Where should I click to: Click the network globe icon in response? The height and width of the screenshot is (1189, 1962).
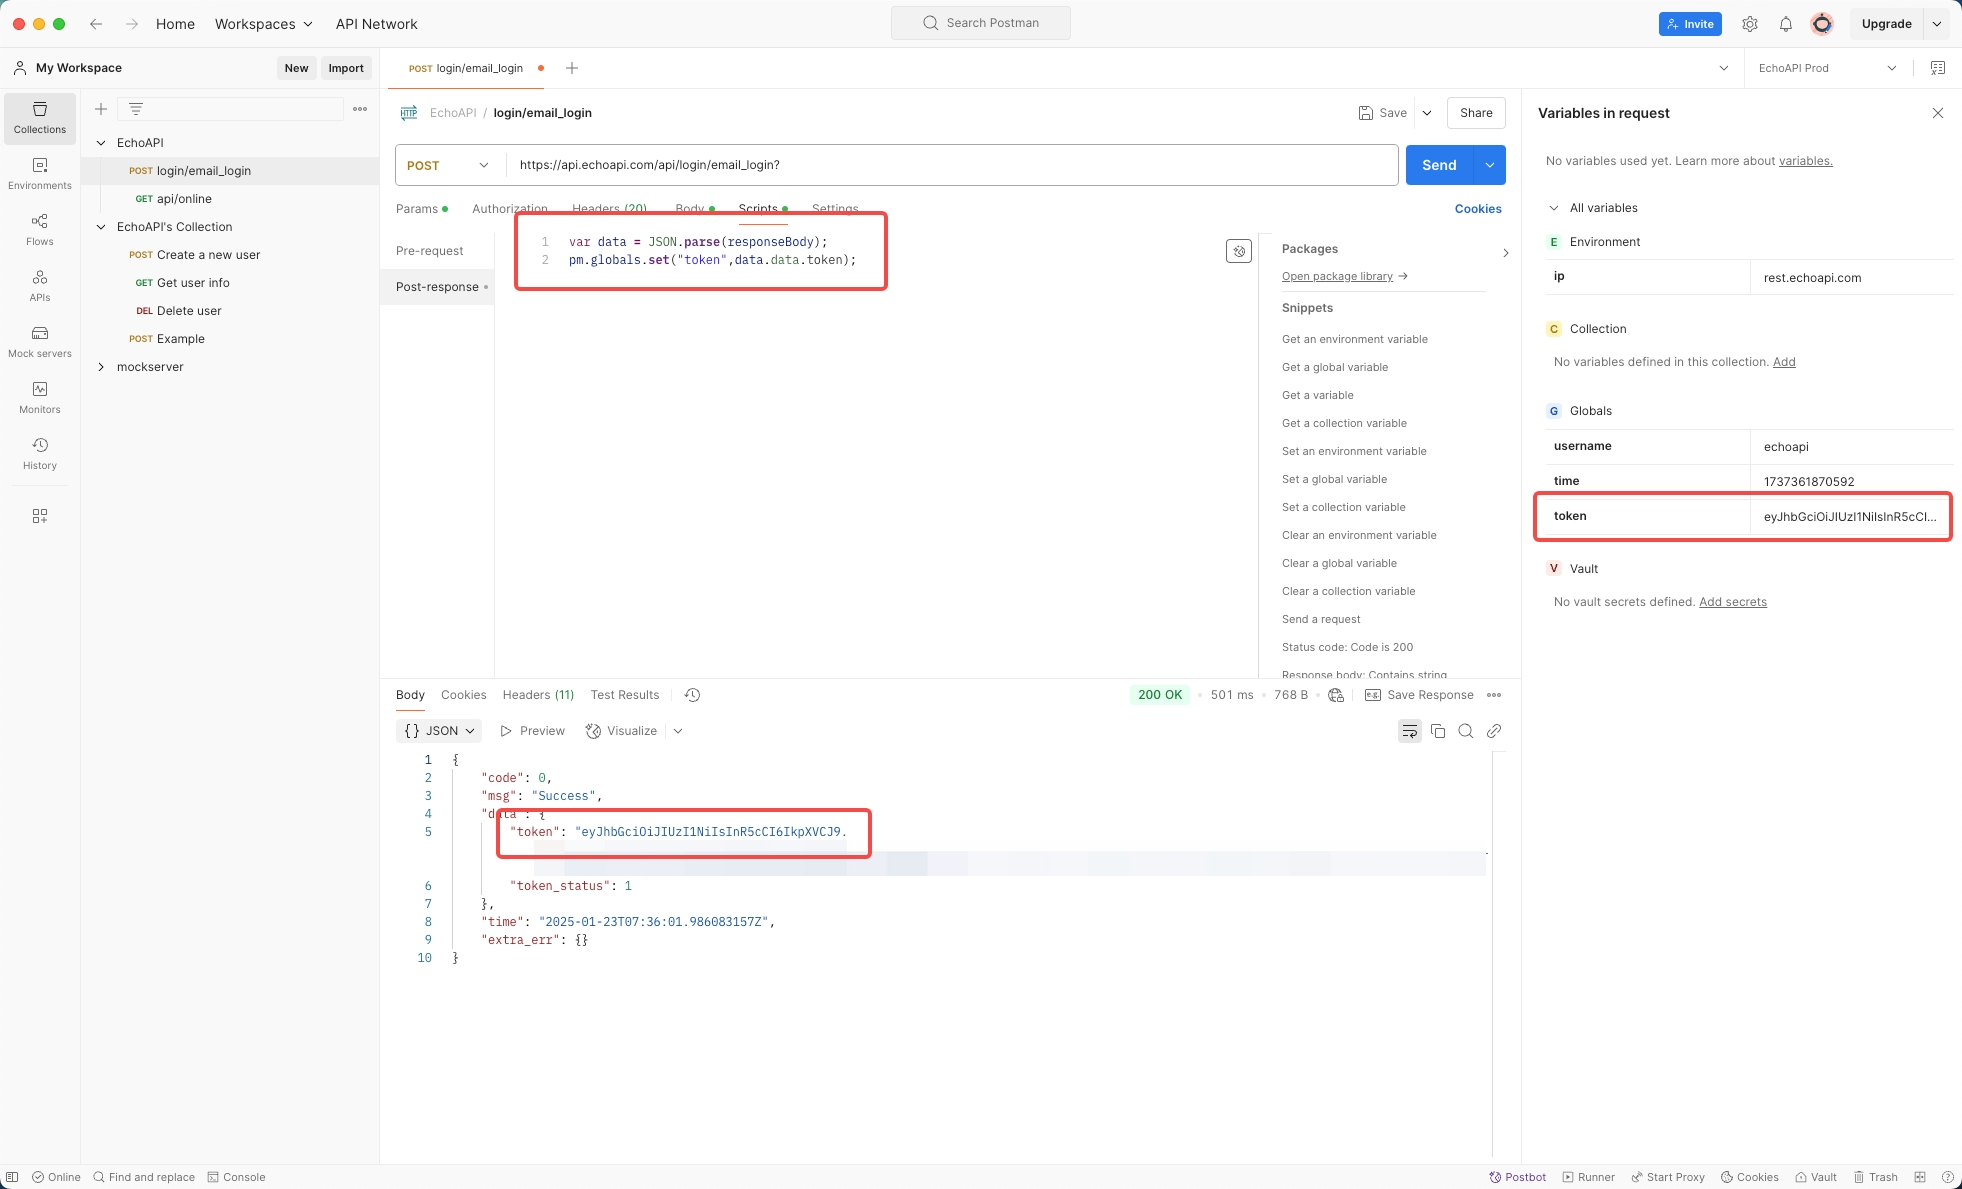coord(1336,695)
